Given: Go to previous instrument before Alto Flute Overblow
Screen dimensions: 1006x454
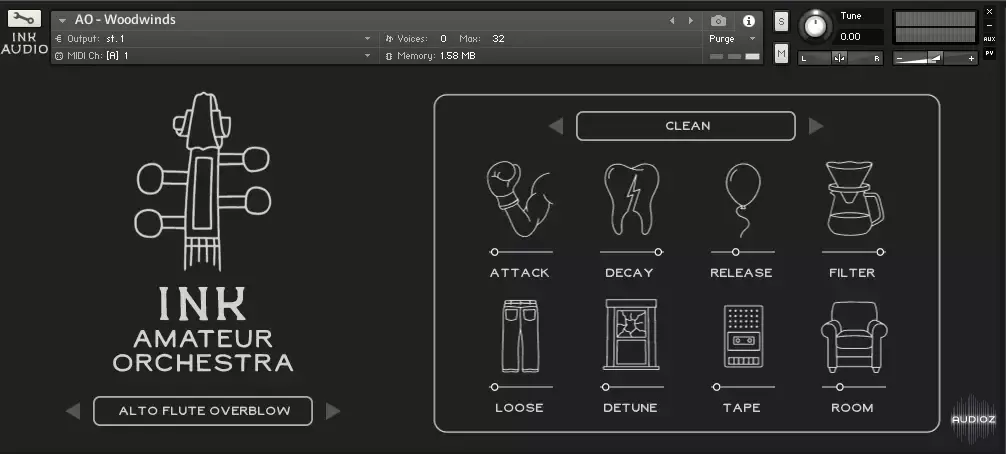Looking at the screenshot, I should tap(73, 411).
